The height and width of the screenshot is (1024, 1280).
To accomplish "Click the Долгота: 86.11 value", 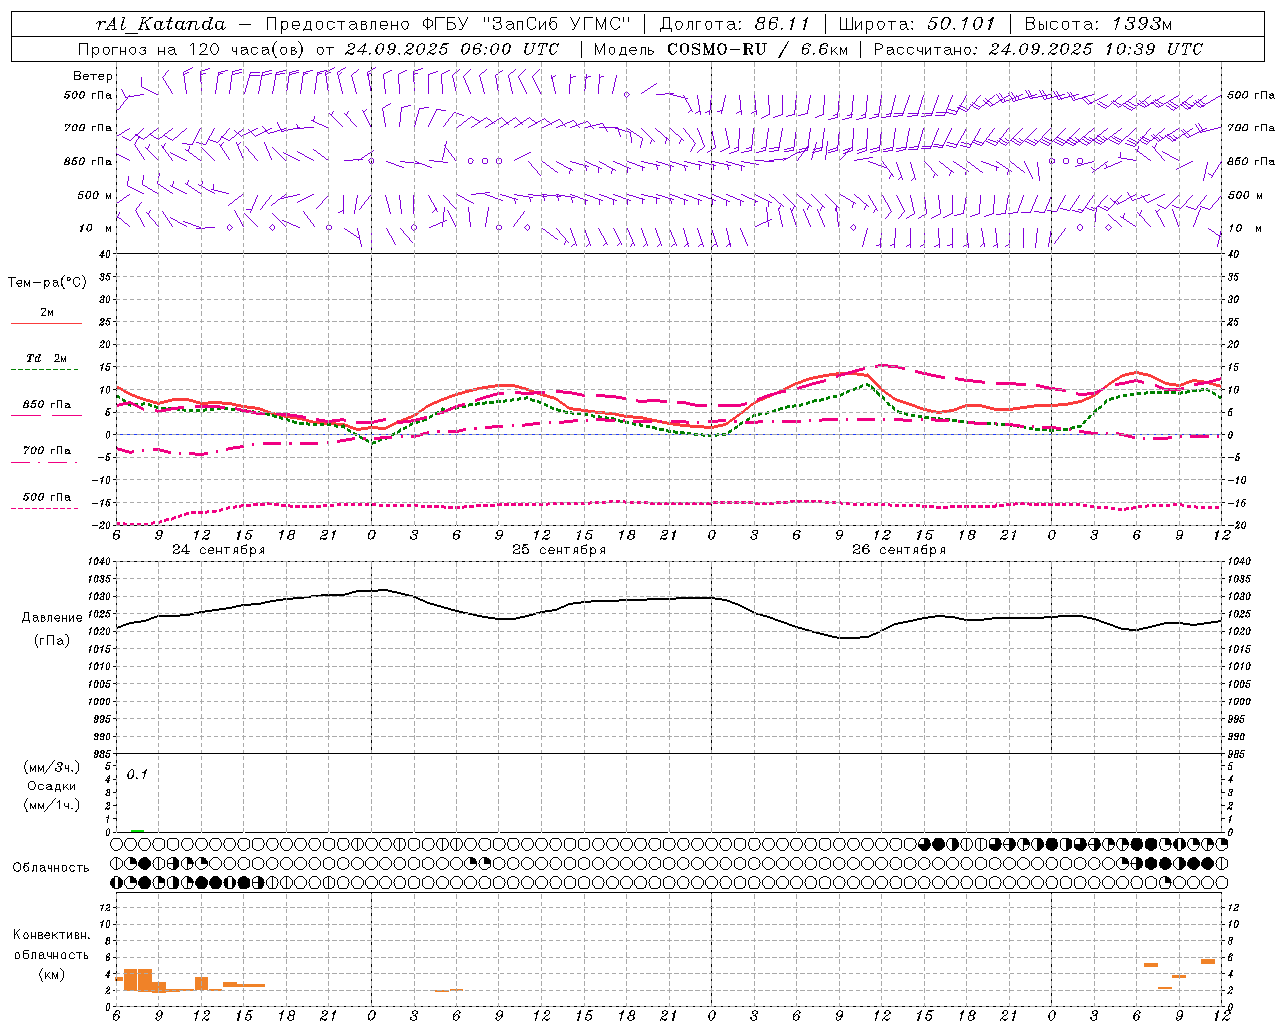I will click(735, 24).
